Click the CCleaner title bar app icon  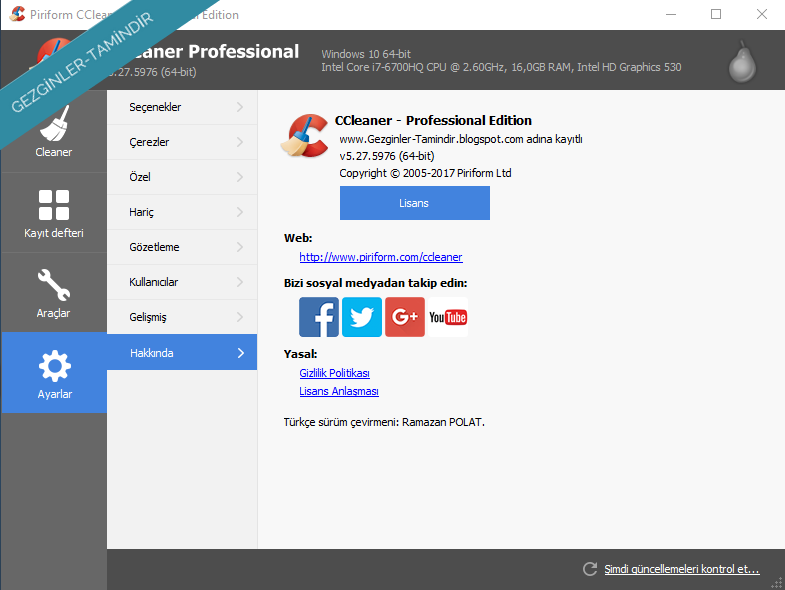click(x=17, y=14)
